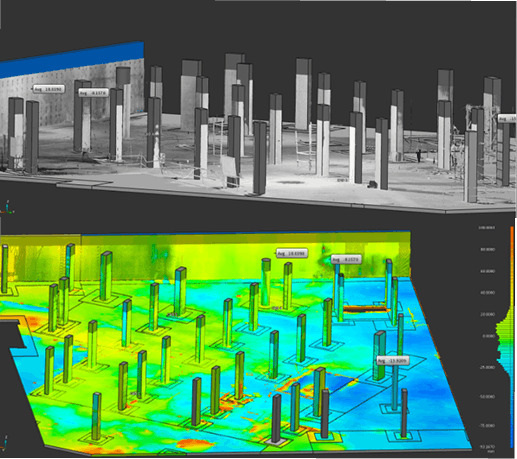Select the Avg -8.1570 annotation in the grayscale view
This screenshot has height=459, width=517.
click(x=93, y=93)
